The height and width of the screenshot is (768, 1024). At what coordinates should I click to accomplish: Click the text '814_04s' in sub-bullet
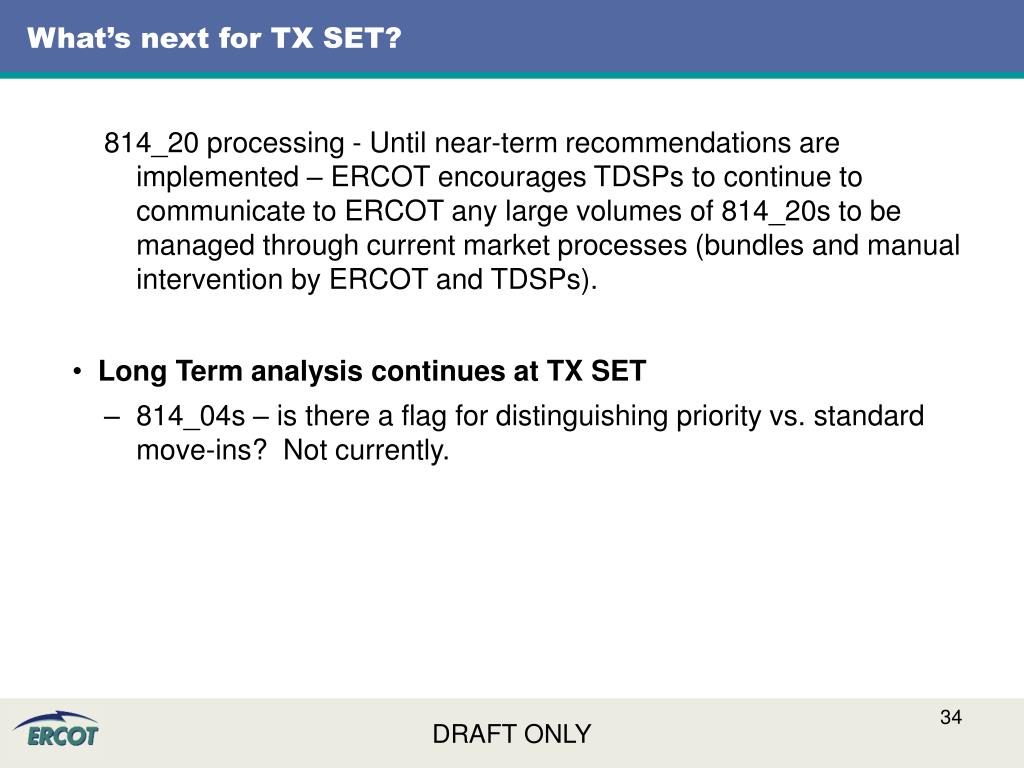point(190,417)
